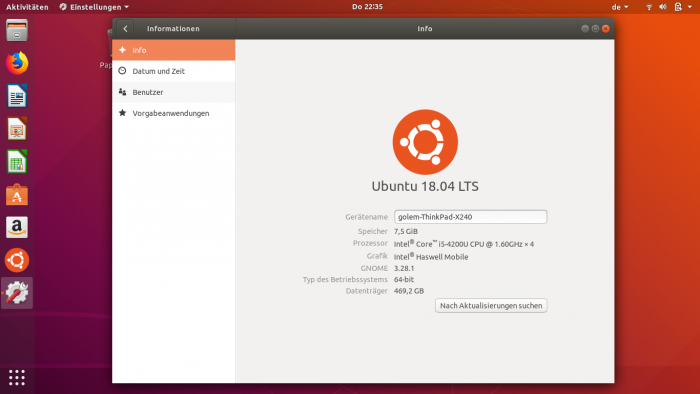Open the Einstellungen app menu

(94, 7)
